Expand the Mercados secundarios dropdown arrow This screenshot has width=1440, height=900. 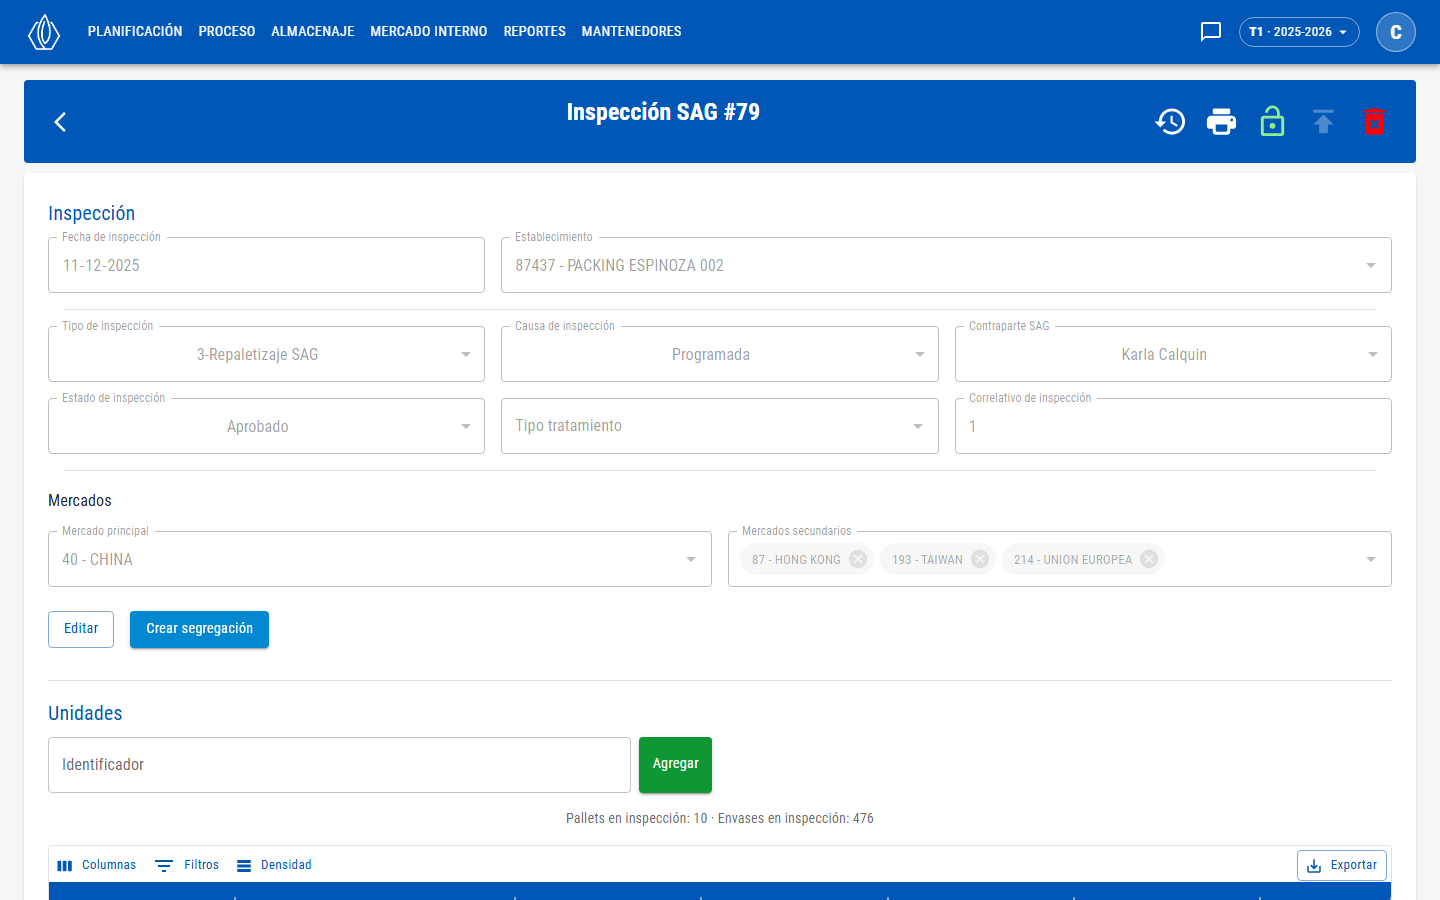(1371, 559)
